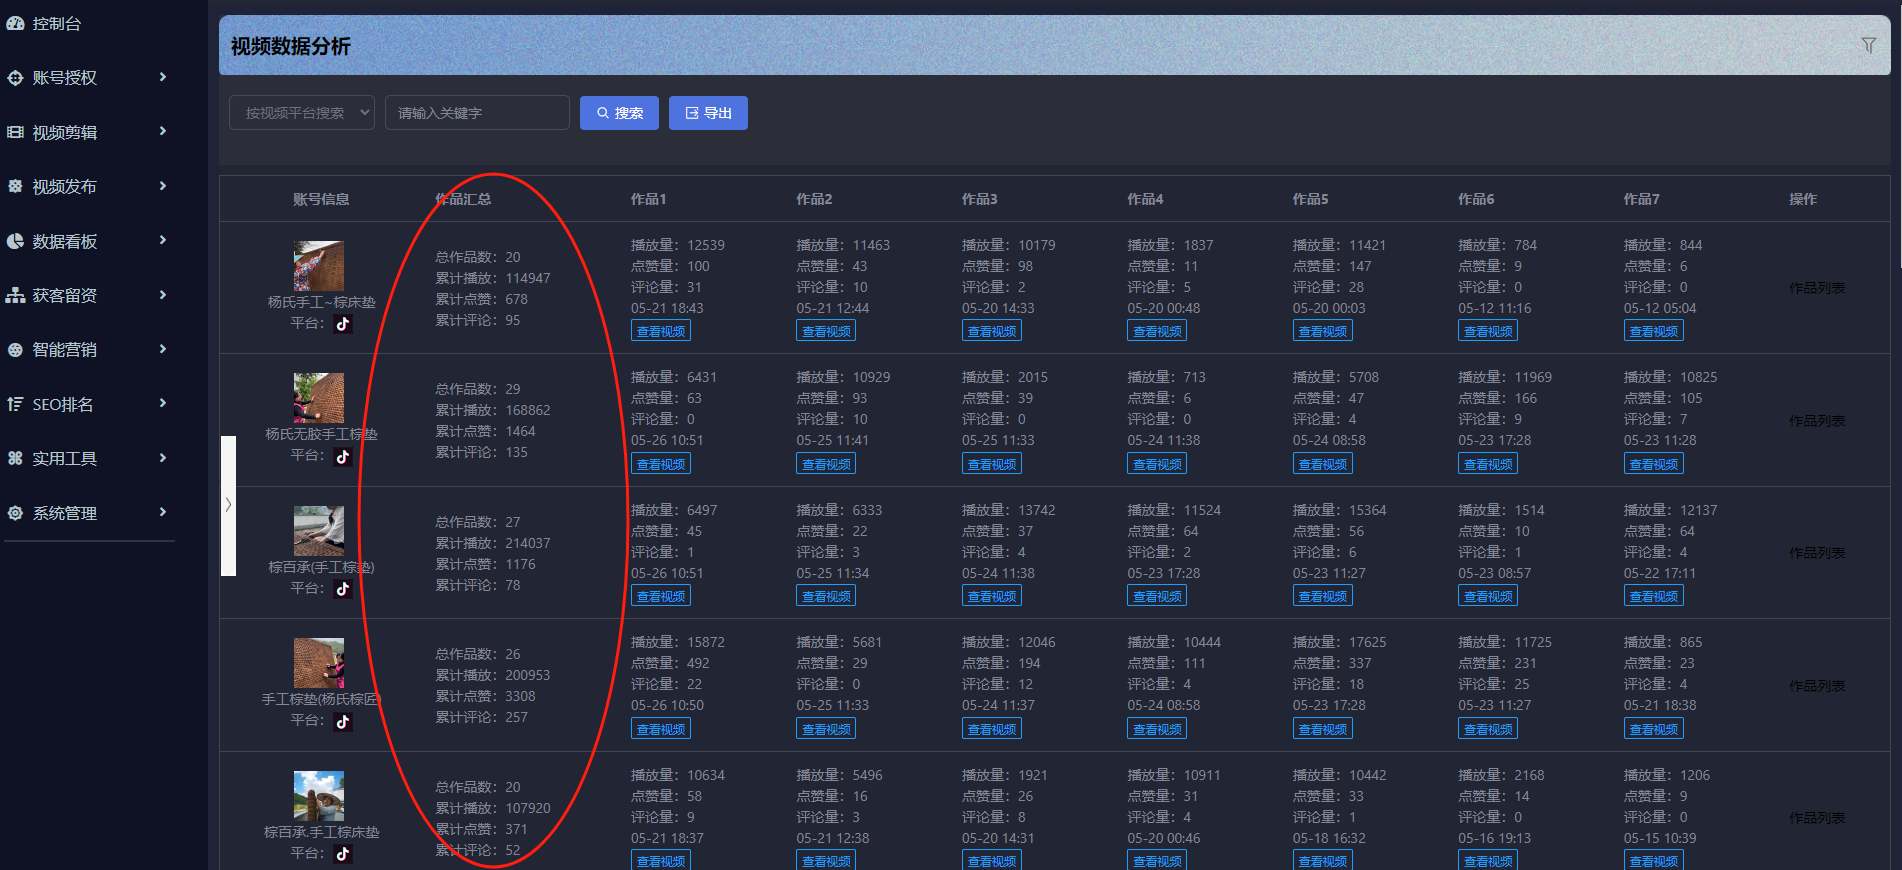Click the 控制台 dashboard icon in sidebar

coord(15,23)
